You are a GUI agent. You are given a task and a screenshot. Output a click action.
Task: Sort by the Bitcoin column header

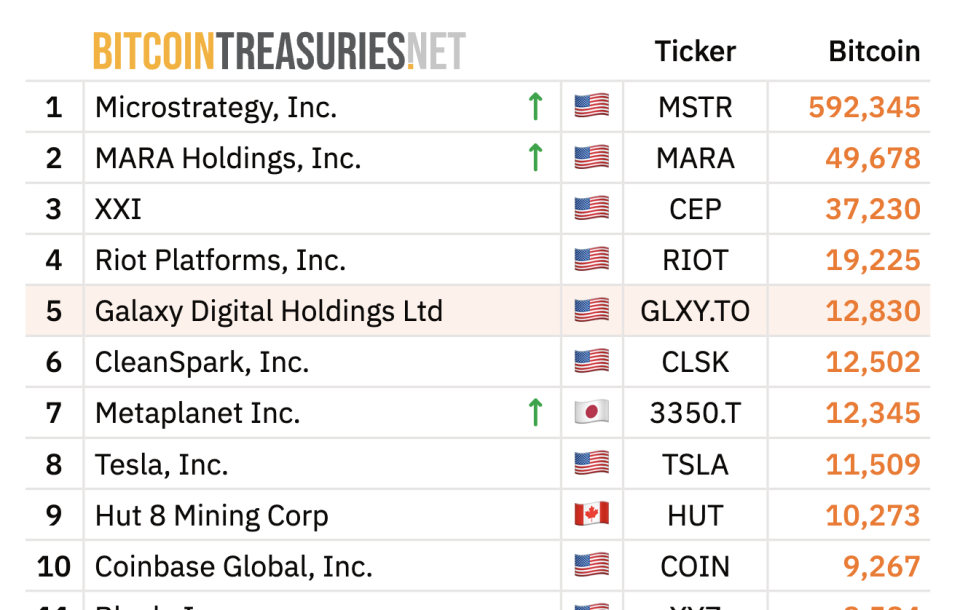[x=874, y=51]
